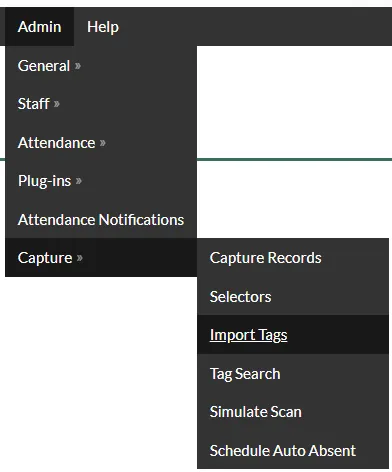The image size is (392, 472).
Task: Click the underlined Import Tags link
Action: [248, 335]
